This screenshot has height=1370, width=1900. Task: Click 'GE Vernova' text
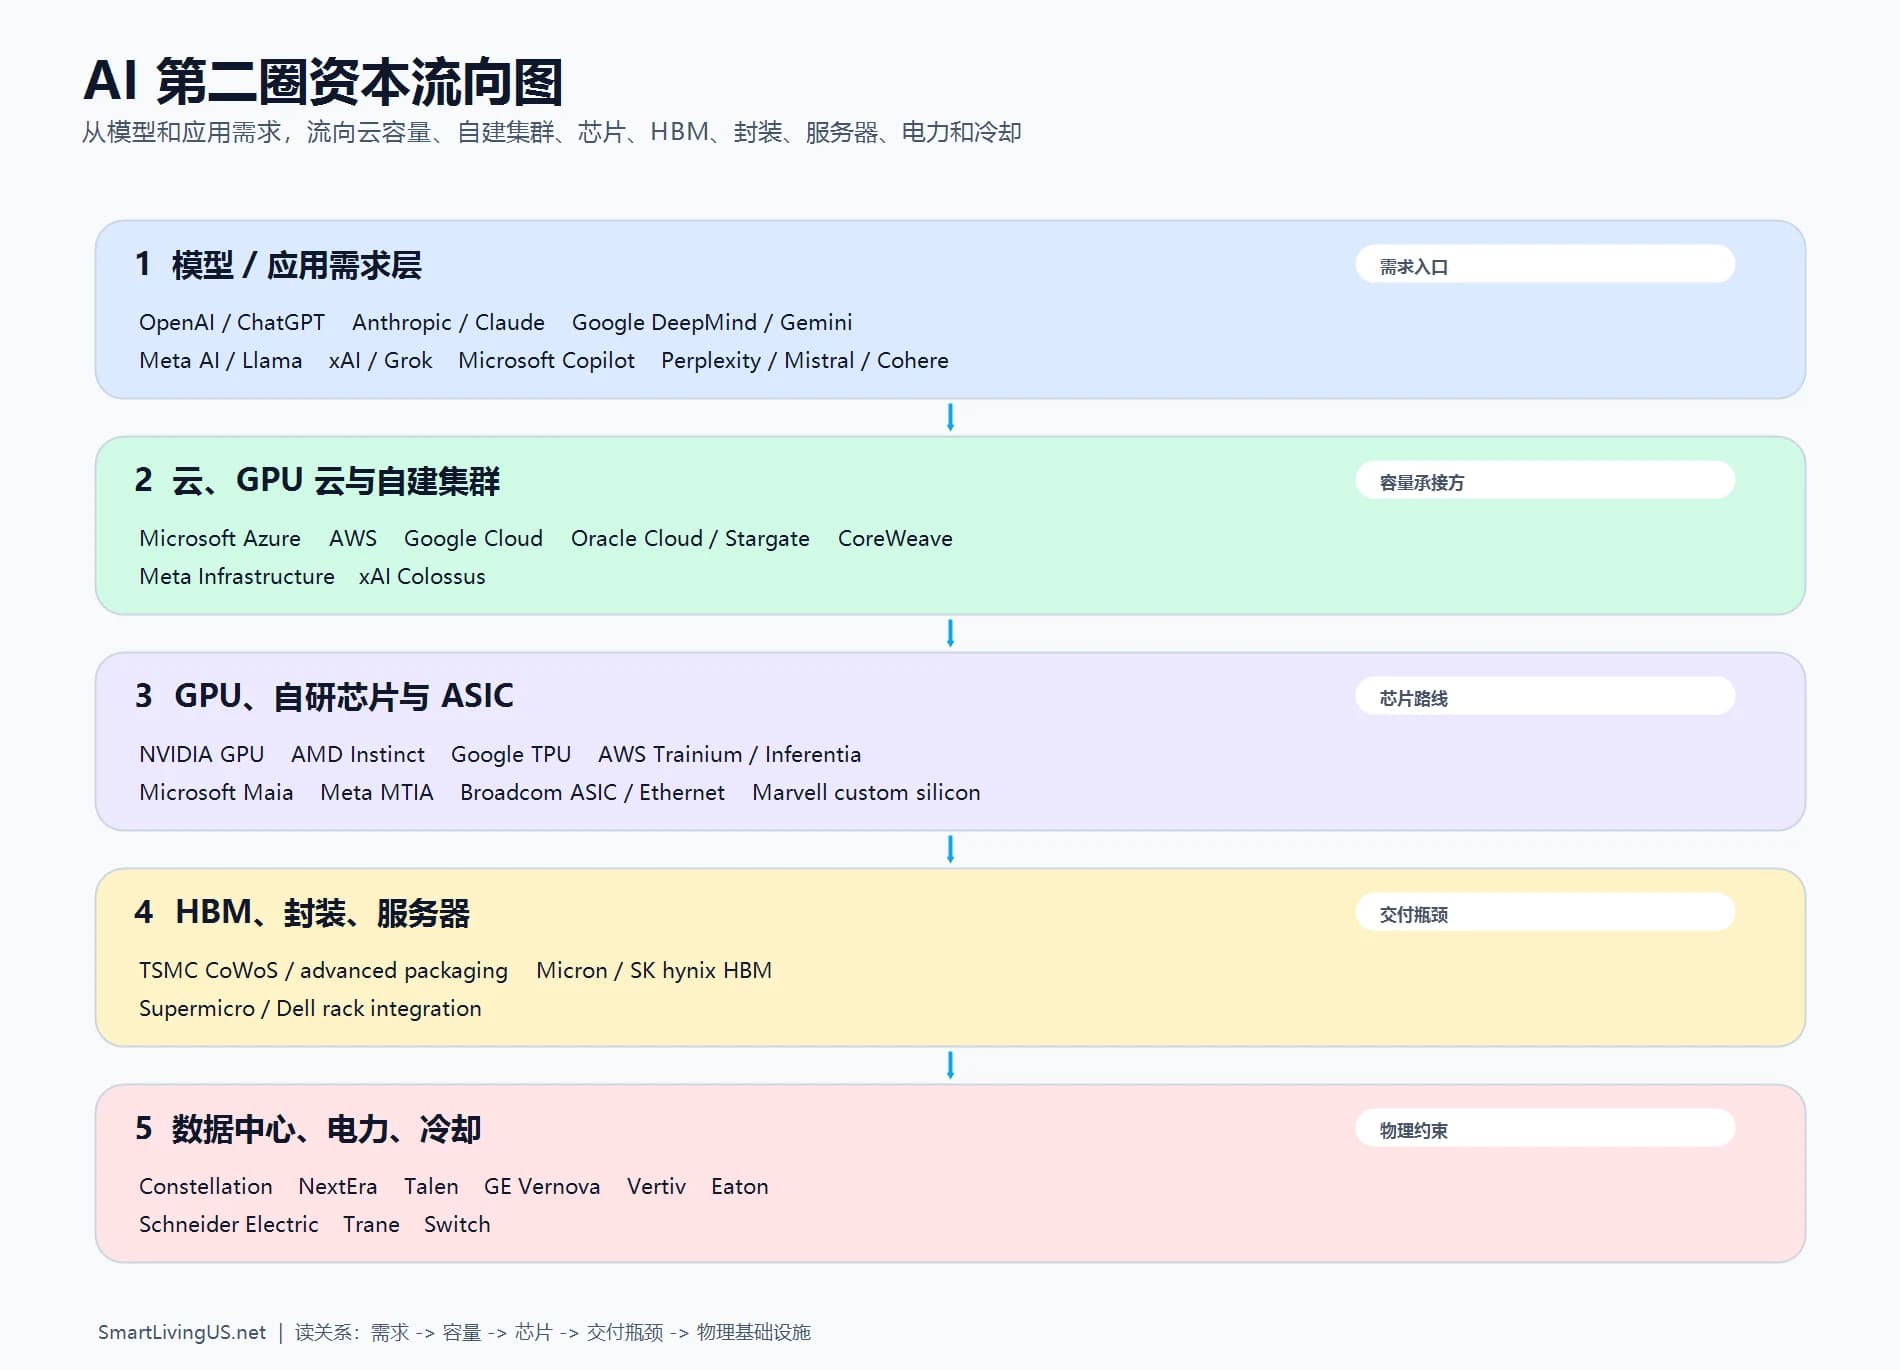[x=542, y=1186]
